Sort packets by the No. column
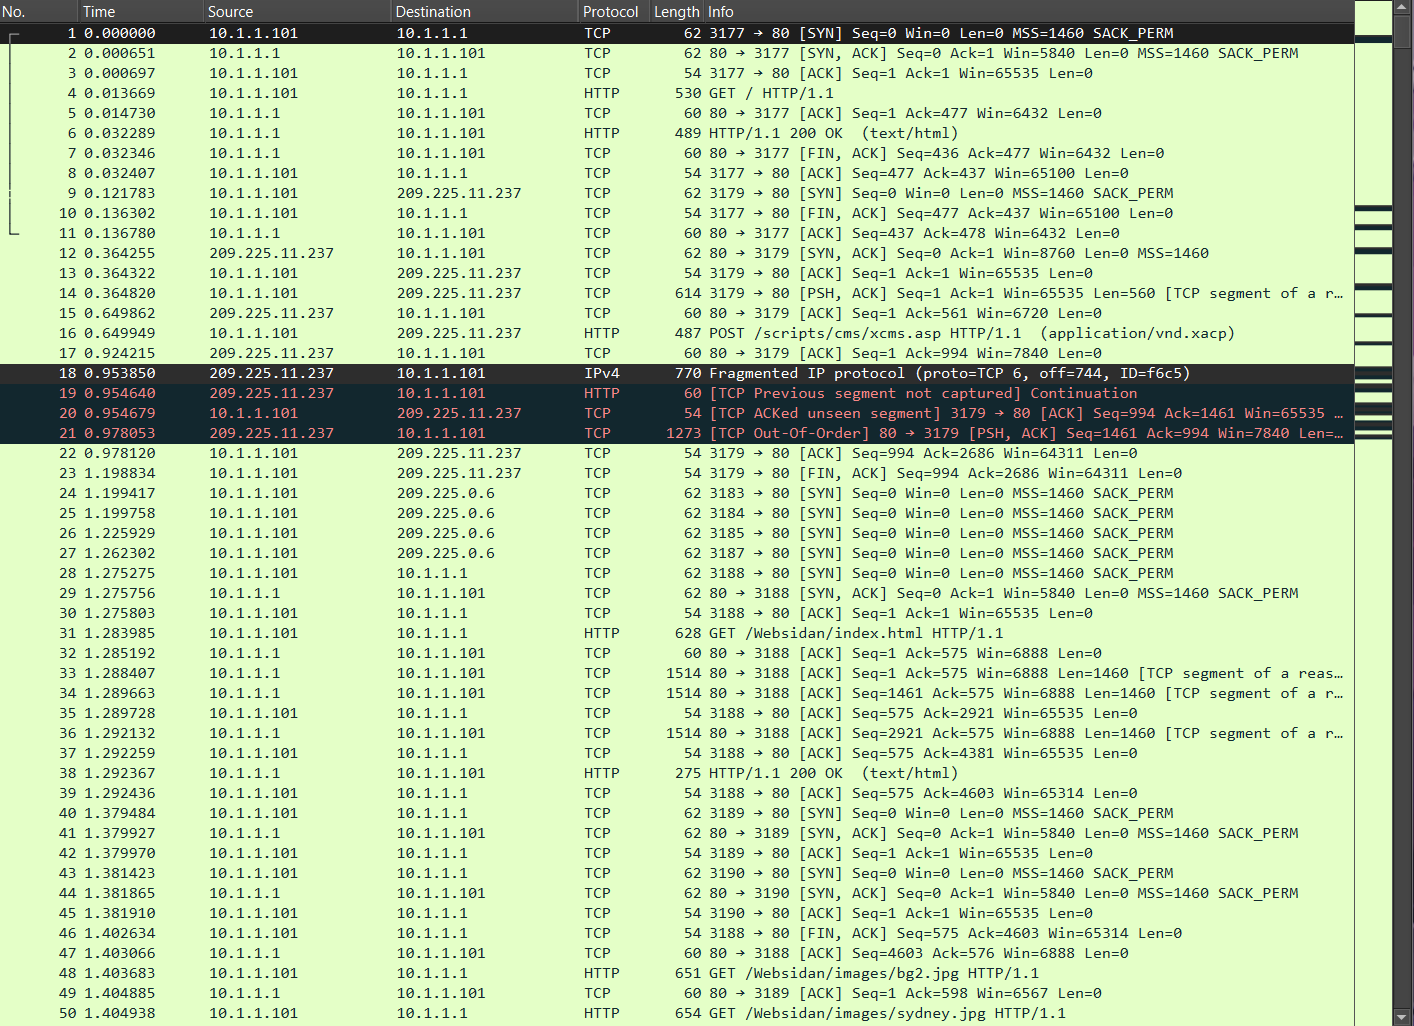The image size is (1414, 1026). 40,11
